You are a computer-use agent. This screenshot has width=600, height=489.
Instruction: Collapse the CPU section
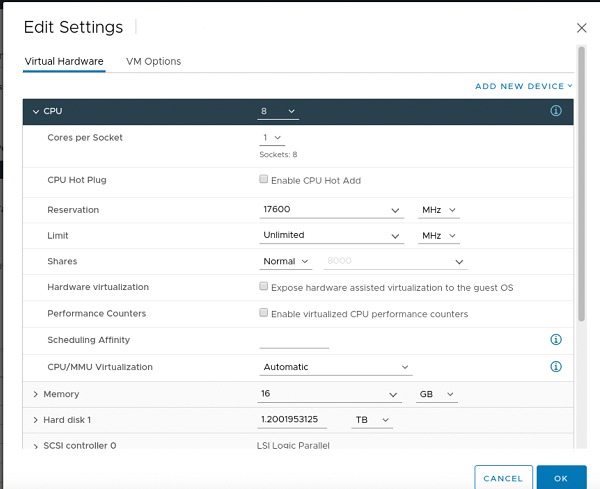[x=36, y=111]
